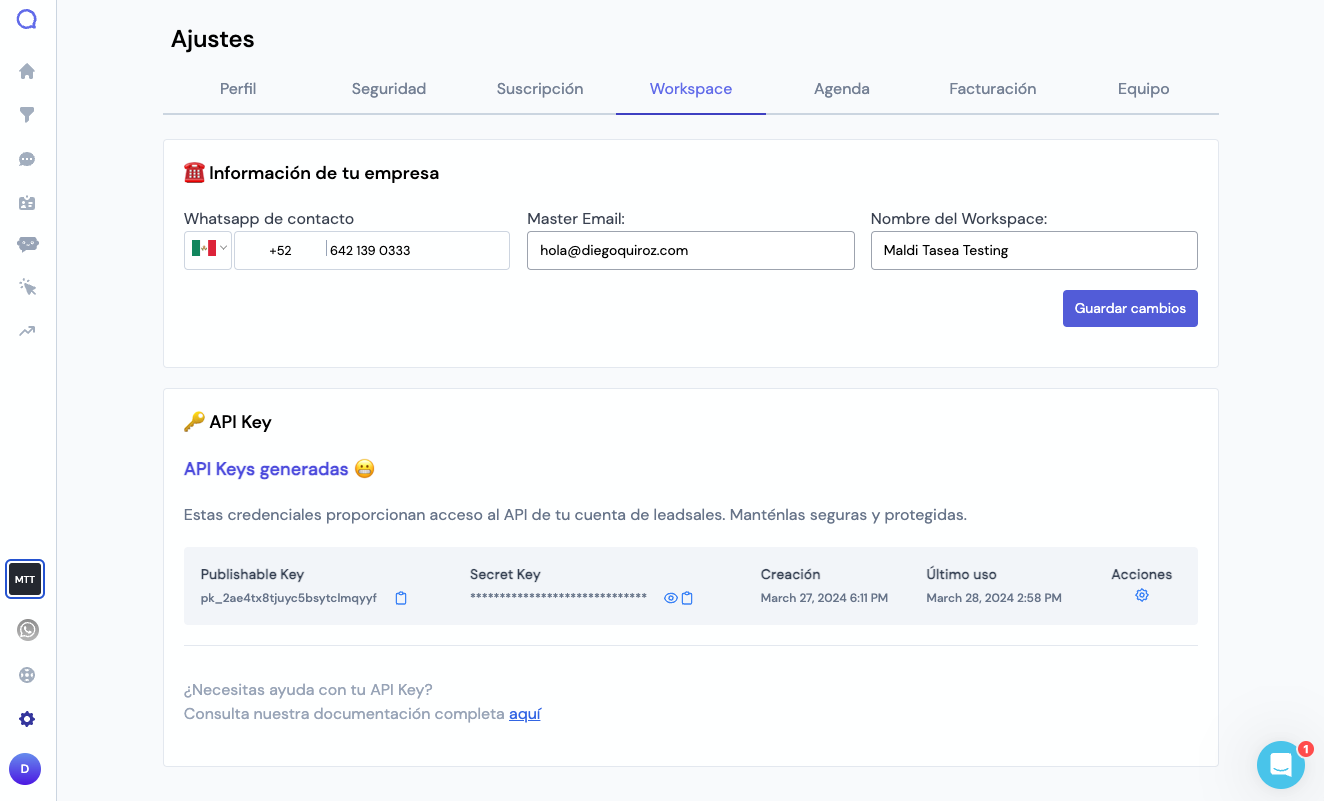1324x801 pixels.
Task: Click the chatbot robot icon in sidebar
Action: [27, 244]
